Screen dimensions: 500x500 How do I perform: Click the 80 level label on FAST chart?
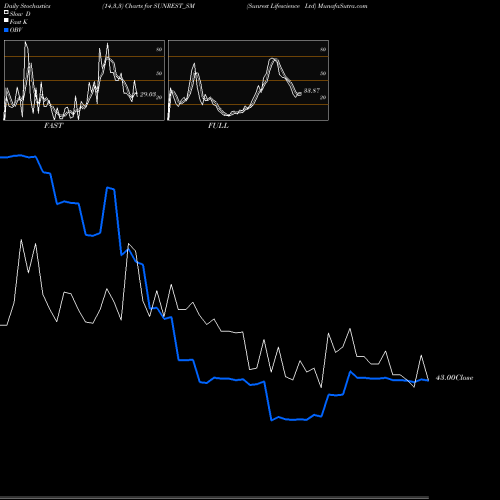(159, 49)
